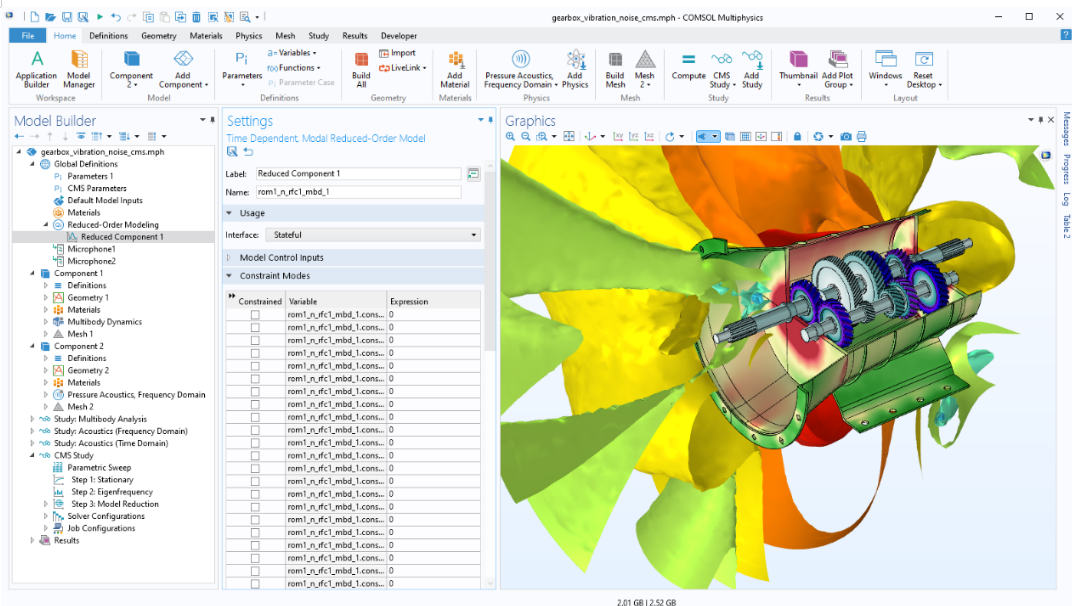The height and width of the screenshot is (606, 1072).
Task: Click Add Material in the ribbon
Action: pos(455,69)
